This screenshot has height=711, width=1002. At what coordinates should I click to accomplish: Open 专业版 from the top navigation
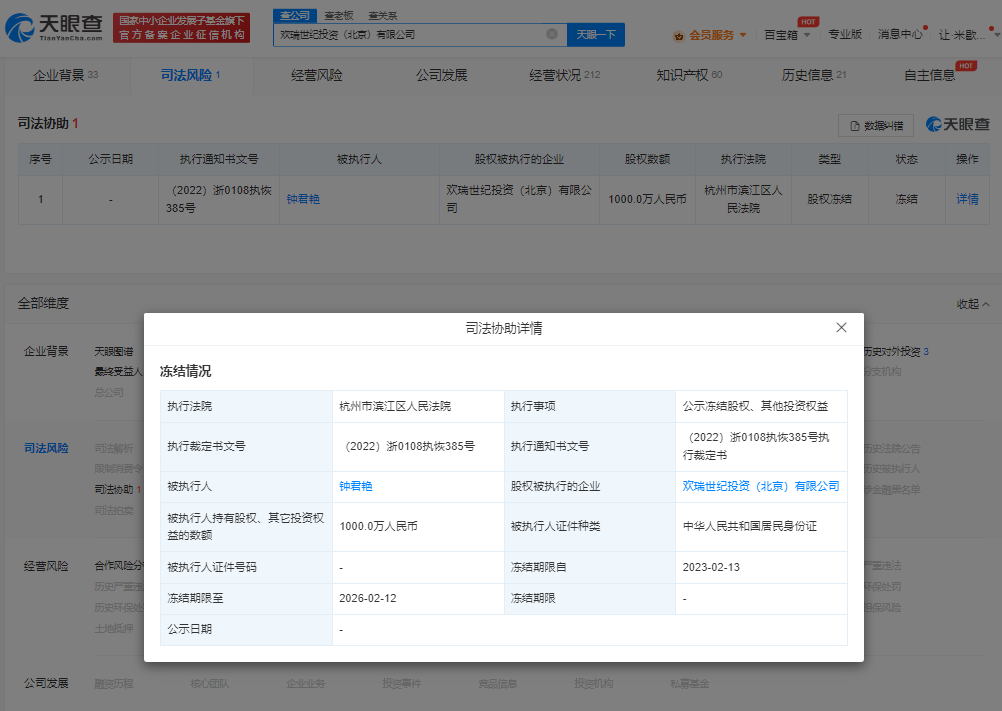pyautogui.click(x=846, y=34)
